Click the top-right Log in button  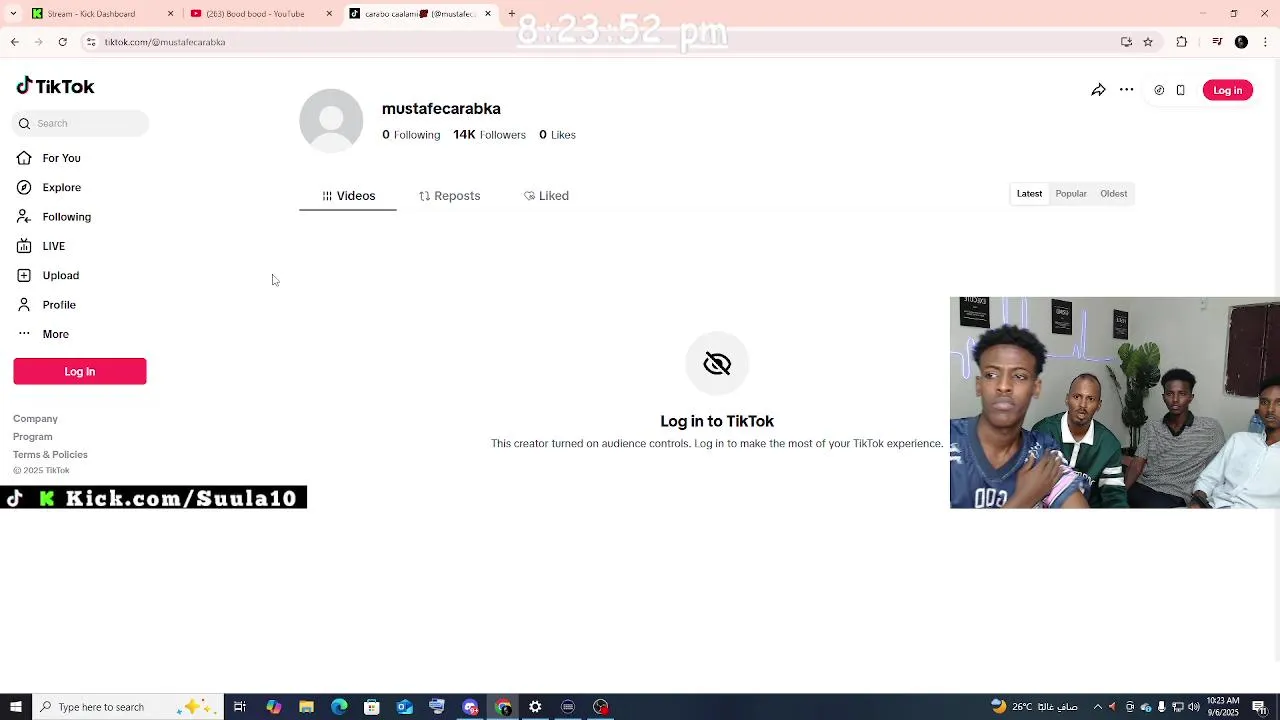(1227, 90)
